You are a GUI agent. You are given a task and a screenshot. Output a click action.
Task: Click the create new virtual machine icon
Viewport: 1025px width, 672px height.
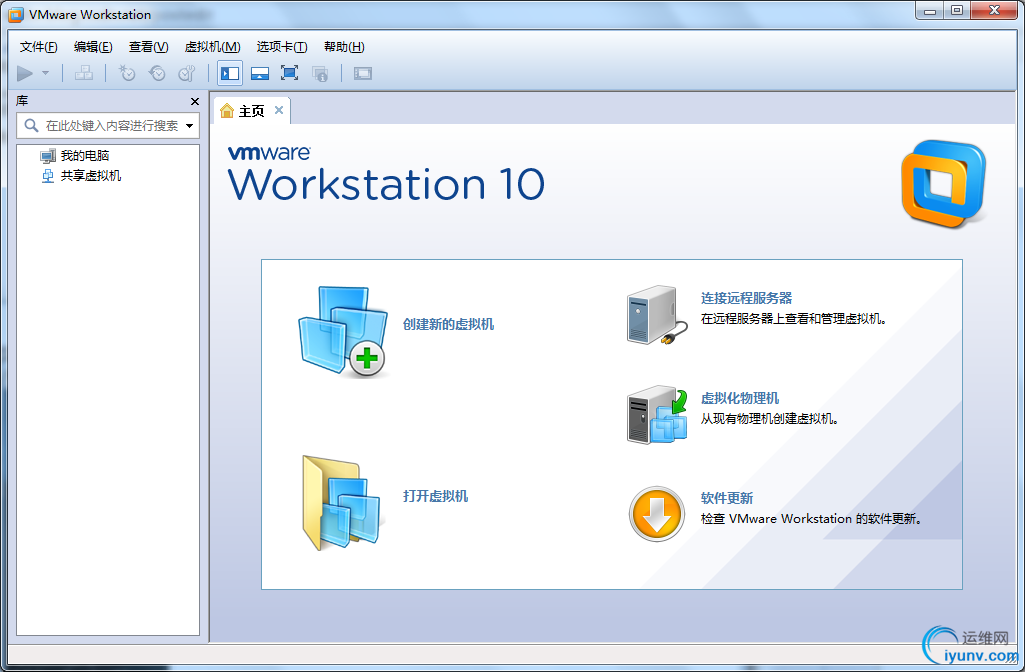point(343,331)
